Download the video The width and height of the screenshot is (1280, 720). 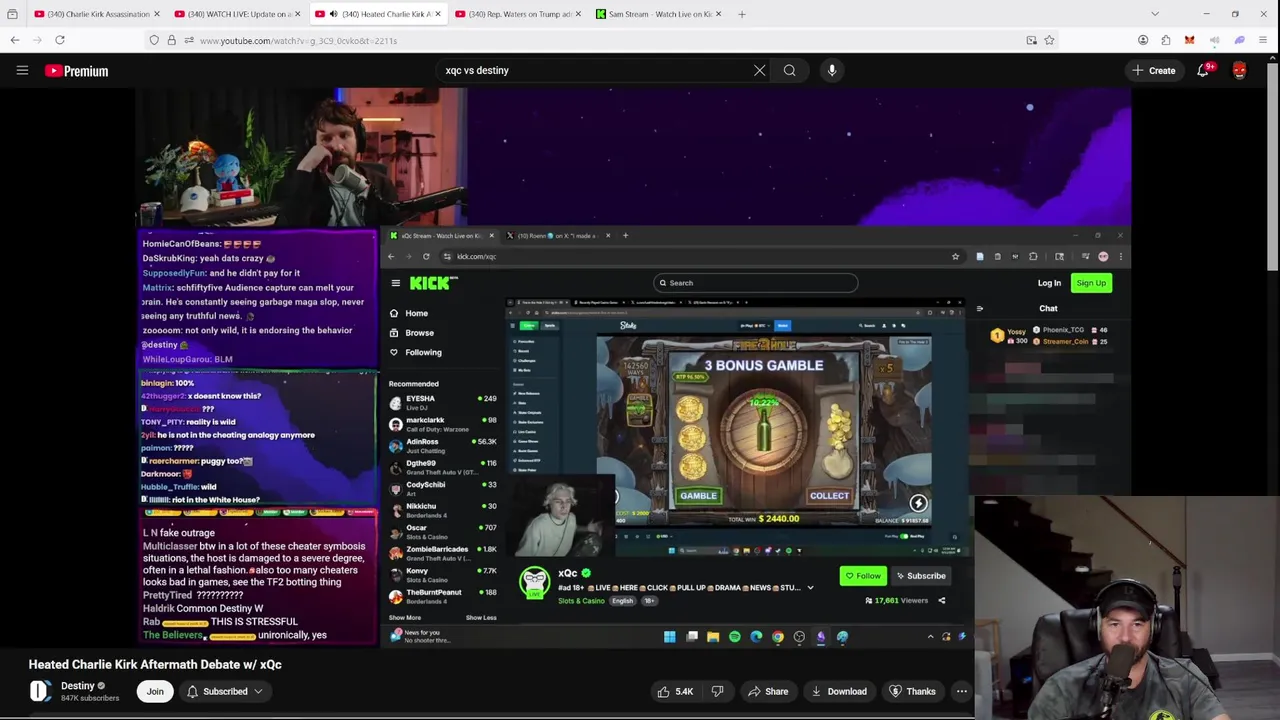[x=838, y=691]
